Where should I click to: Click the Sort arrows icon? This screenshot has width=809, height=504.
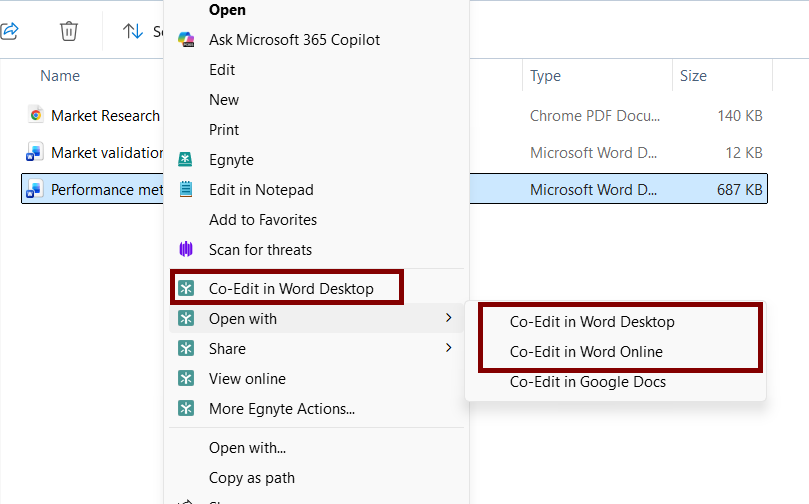pos(133,31)
